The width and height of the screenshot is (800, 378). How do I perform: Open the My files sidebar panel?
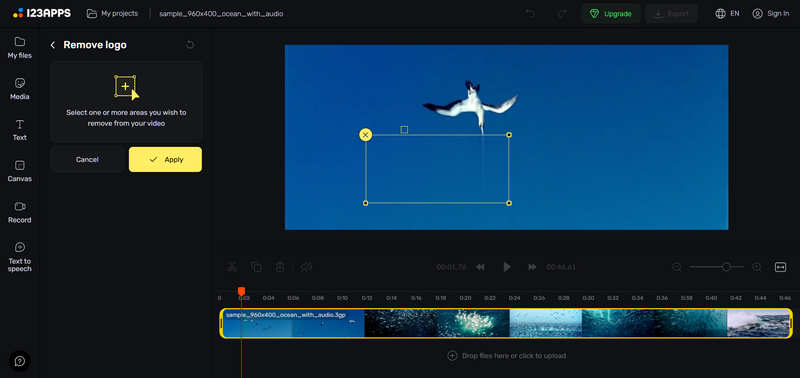tap(19, 47)
